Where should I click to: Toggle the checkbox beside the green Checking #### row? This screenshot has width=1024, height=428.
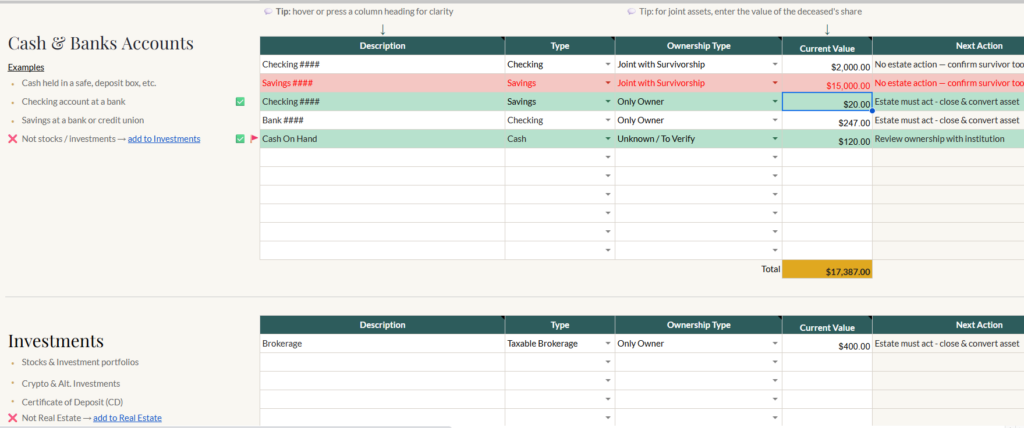click(x=240, y=102)
